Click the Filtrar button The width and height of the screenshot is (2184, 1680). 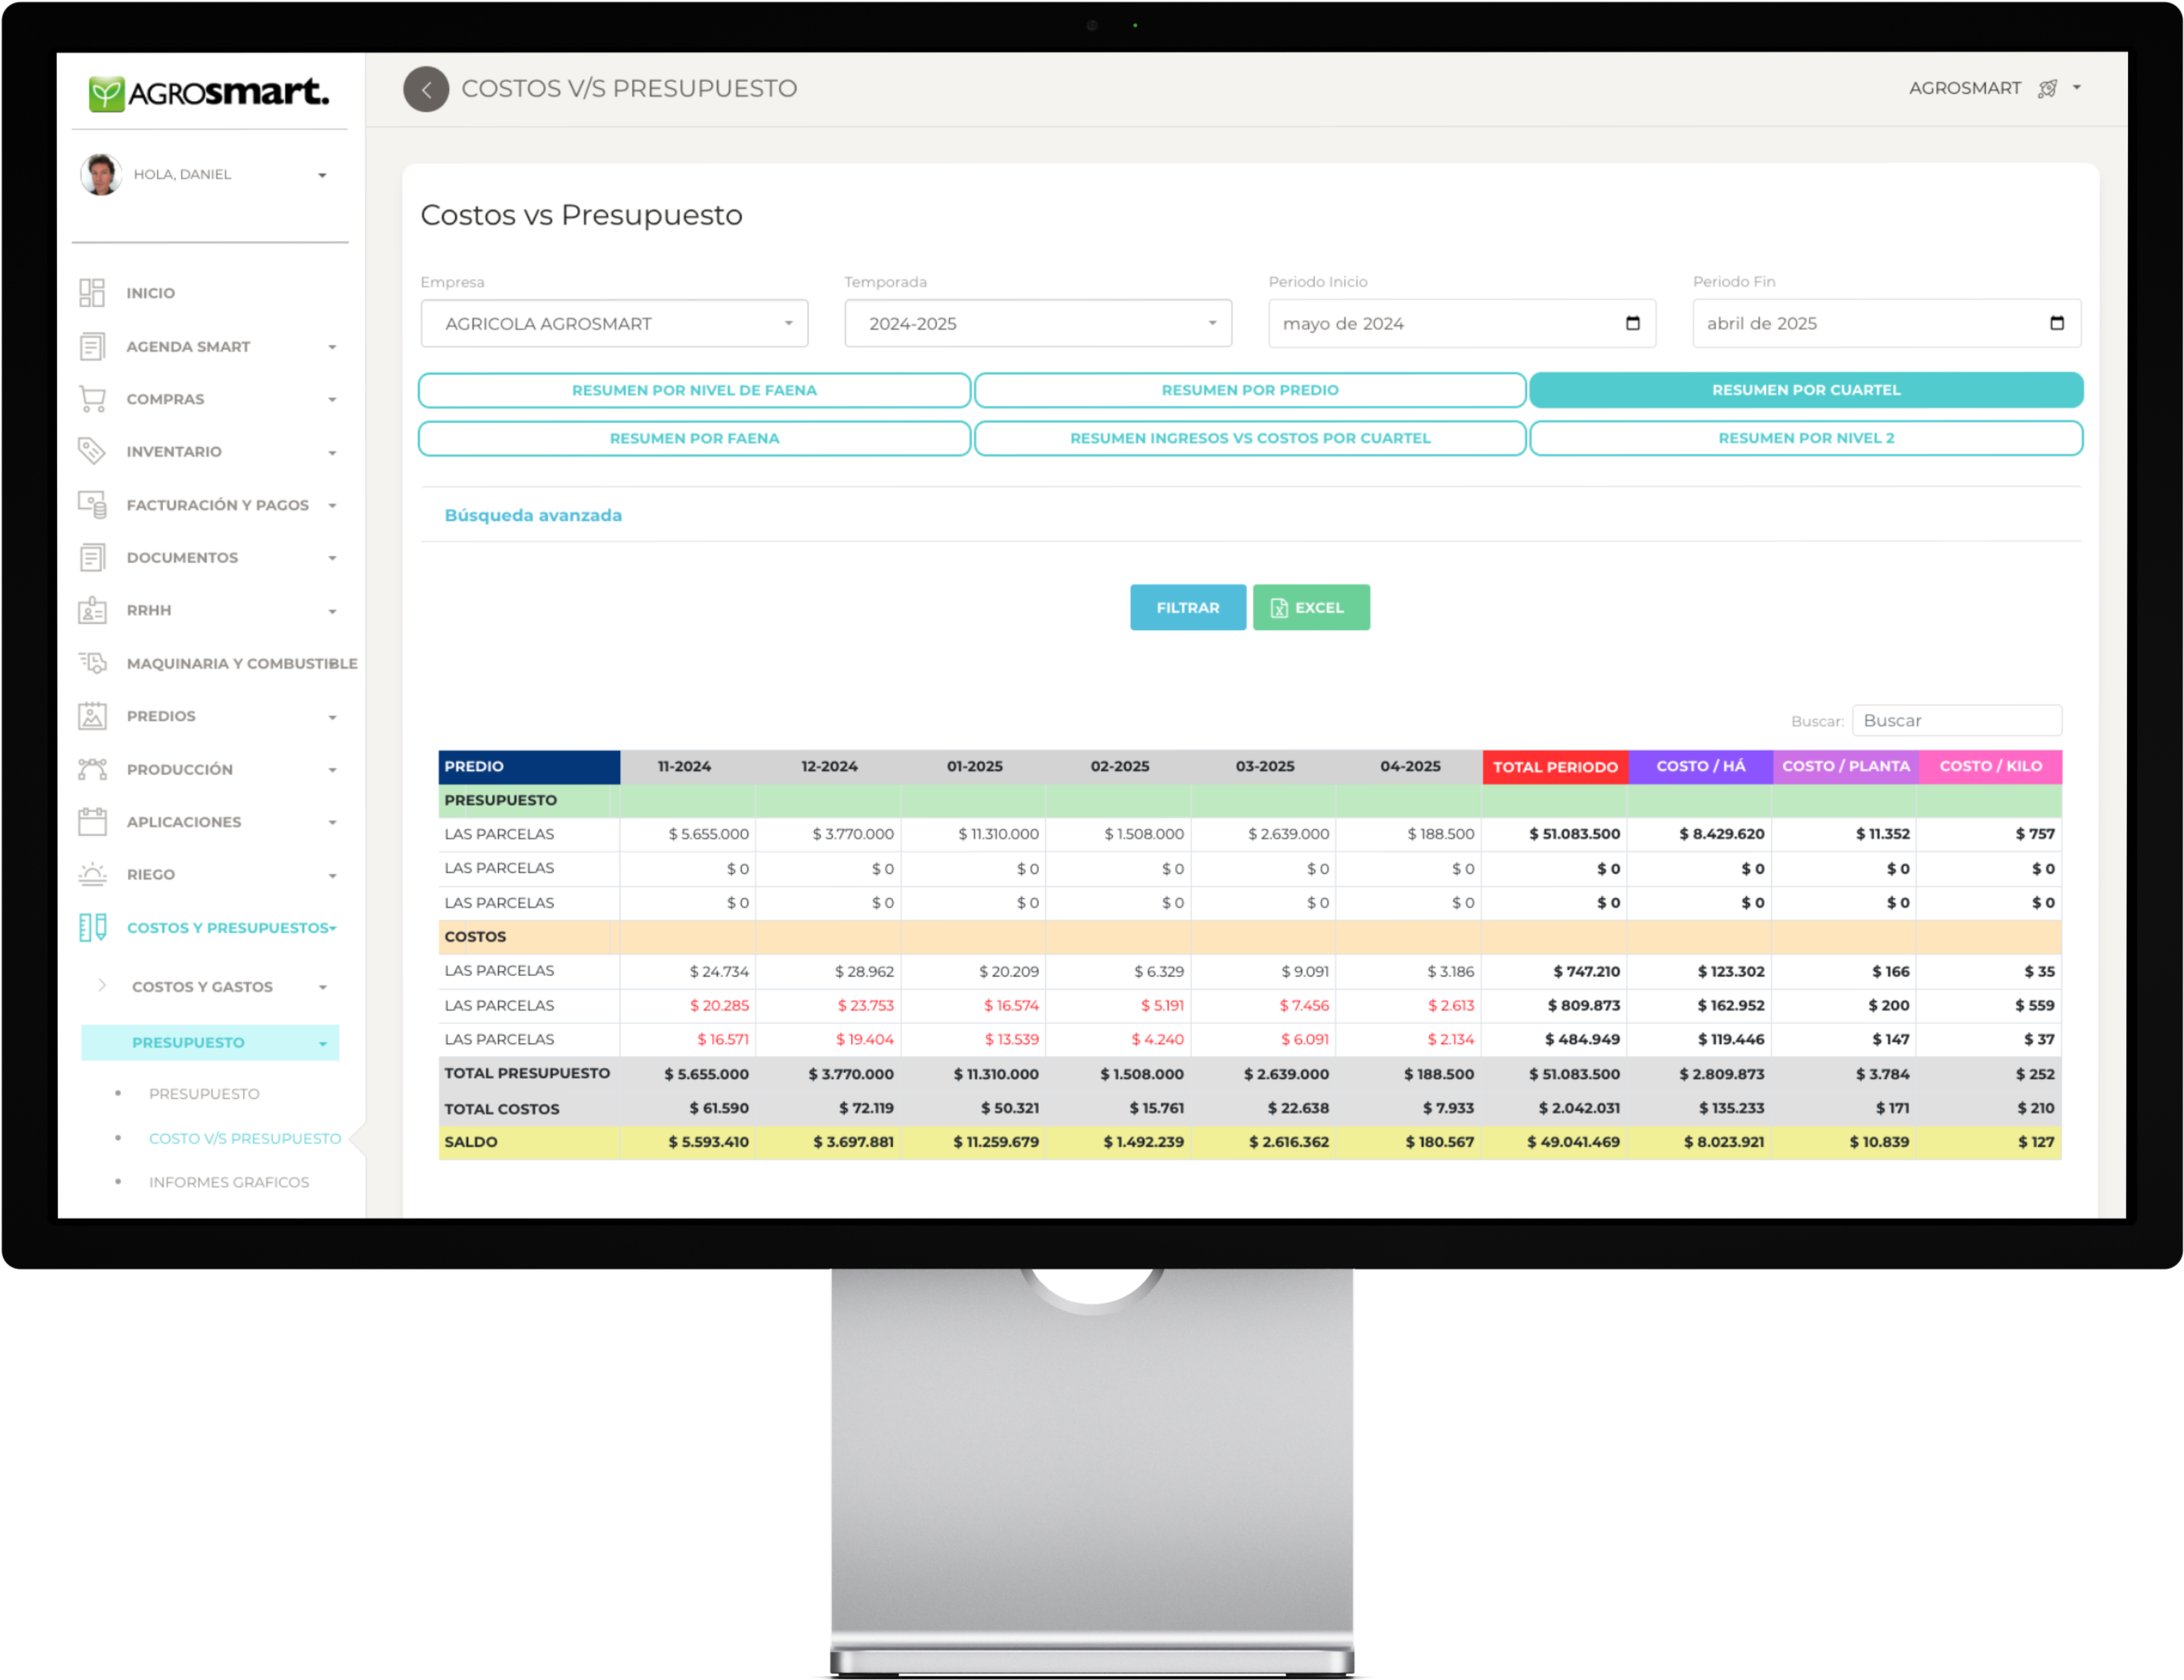click(1187, 607)
